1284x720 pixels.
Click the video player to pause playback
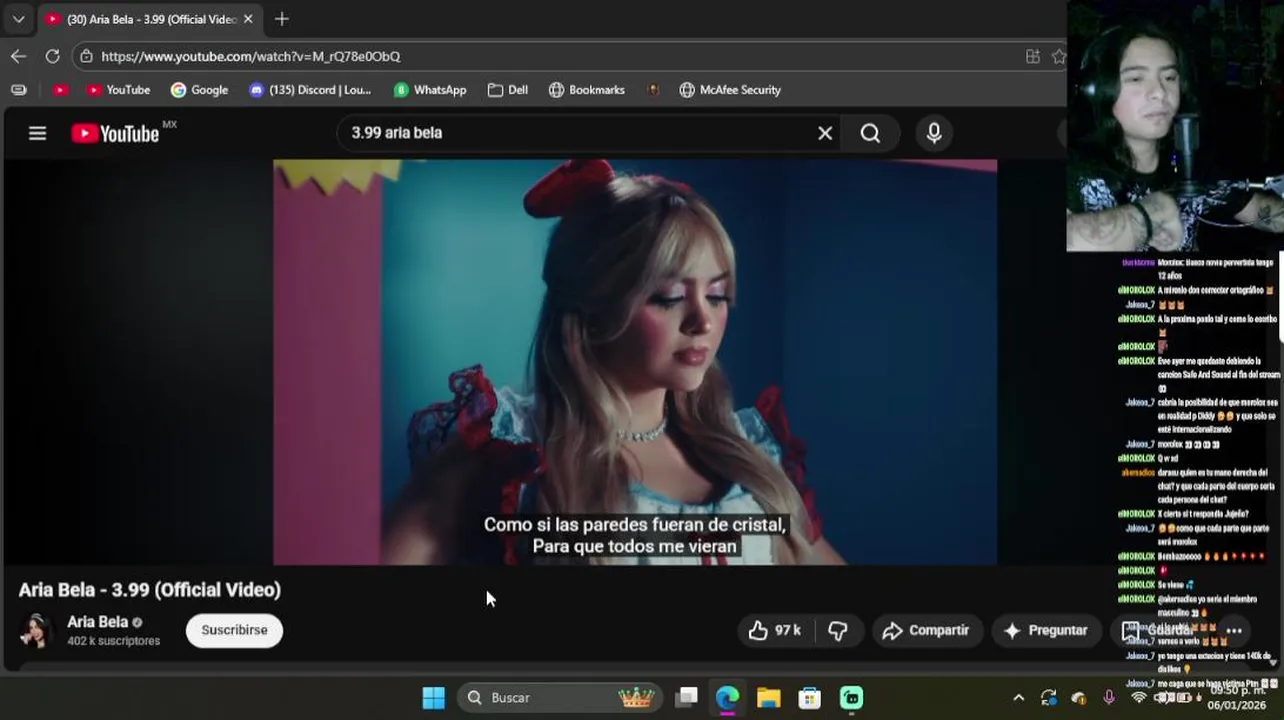click(x=635, y=362)
